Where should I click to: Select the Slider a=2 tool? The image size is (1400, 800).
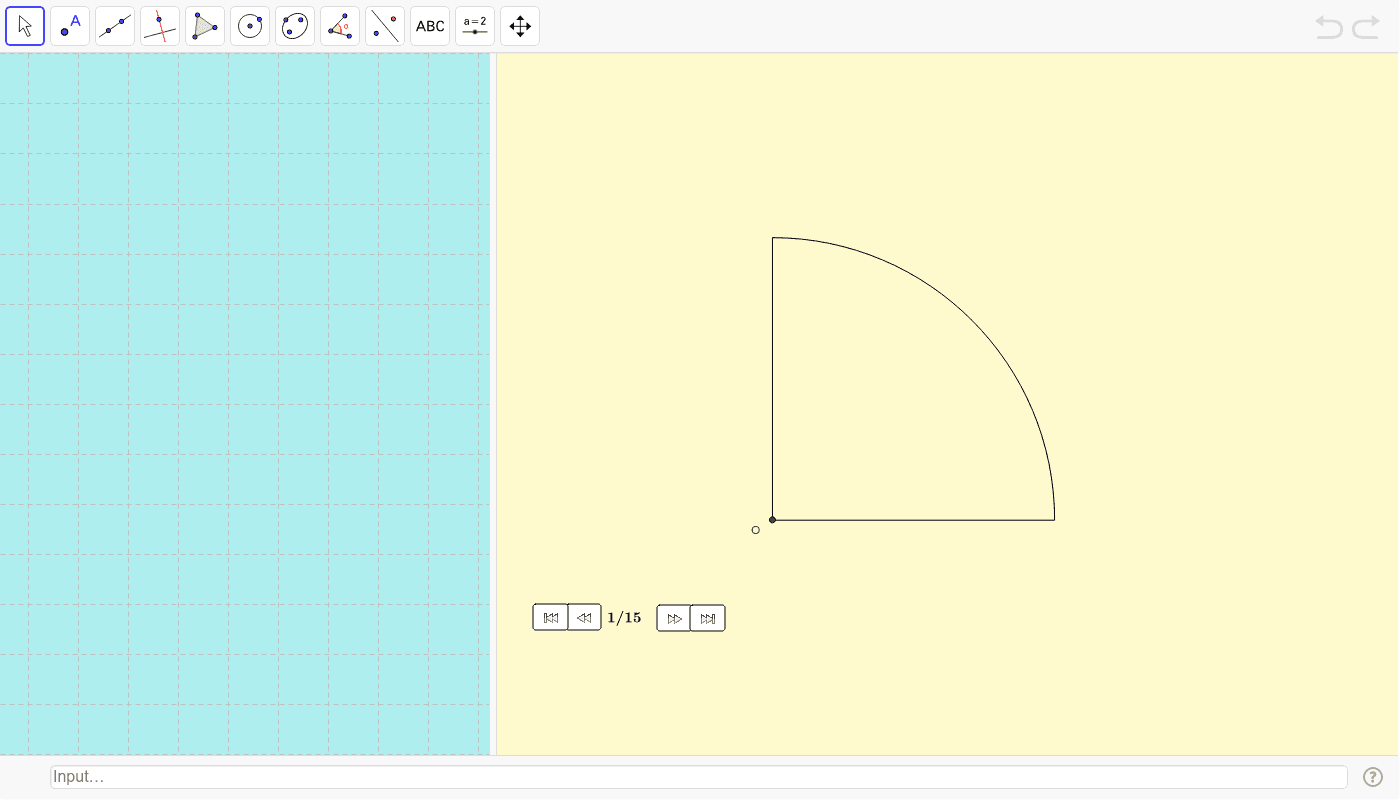tap(475, 26)
